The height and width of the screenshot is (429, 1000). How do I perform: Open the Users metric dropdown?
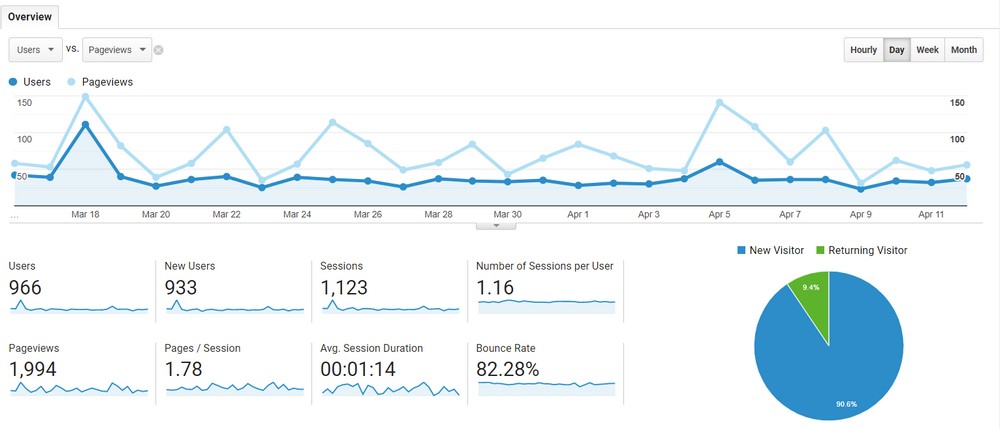36,50
